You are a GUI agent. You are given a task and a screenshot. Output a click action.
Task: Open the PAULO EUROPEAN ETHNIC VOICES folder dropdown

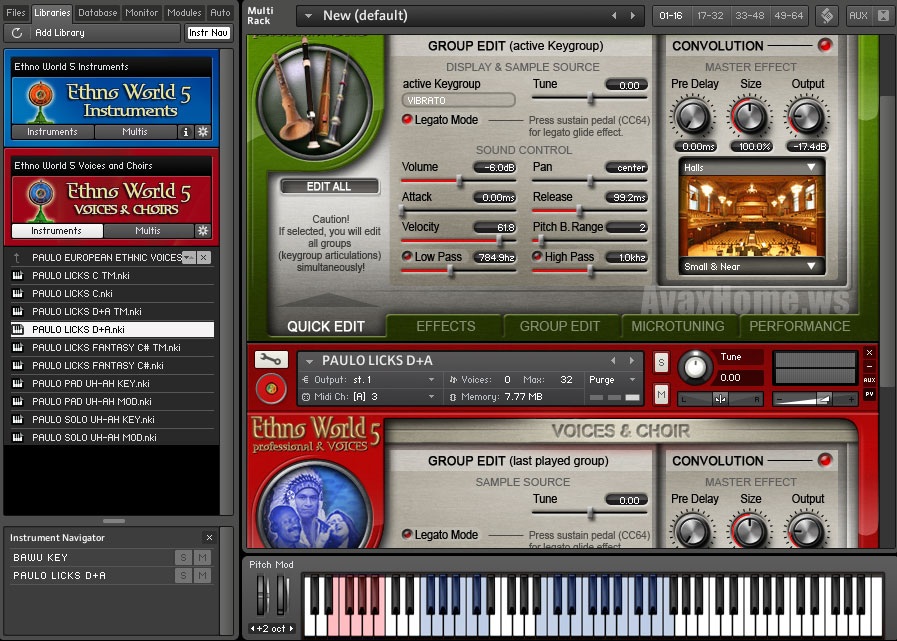(x=189, y=258)
